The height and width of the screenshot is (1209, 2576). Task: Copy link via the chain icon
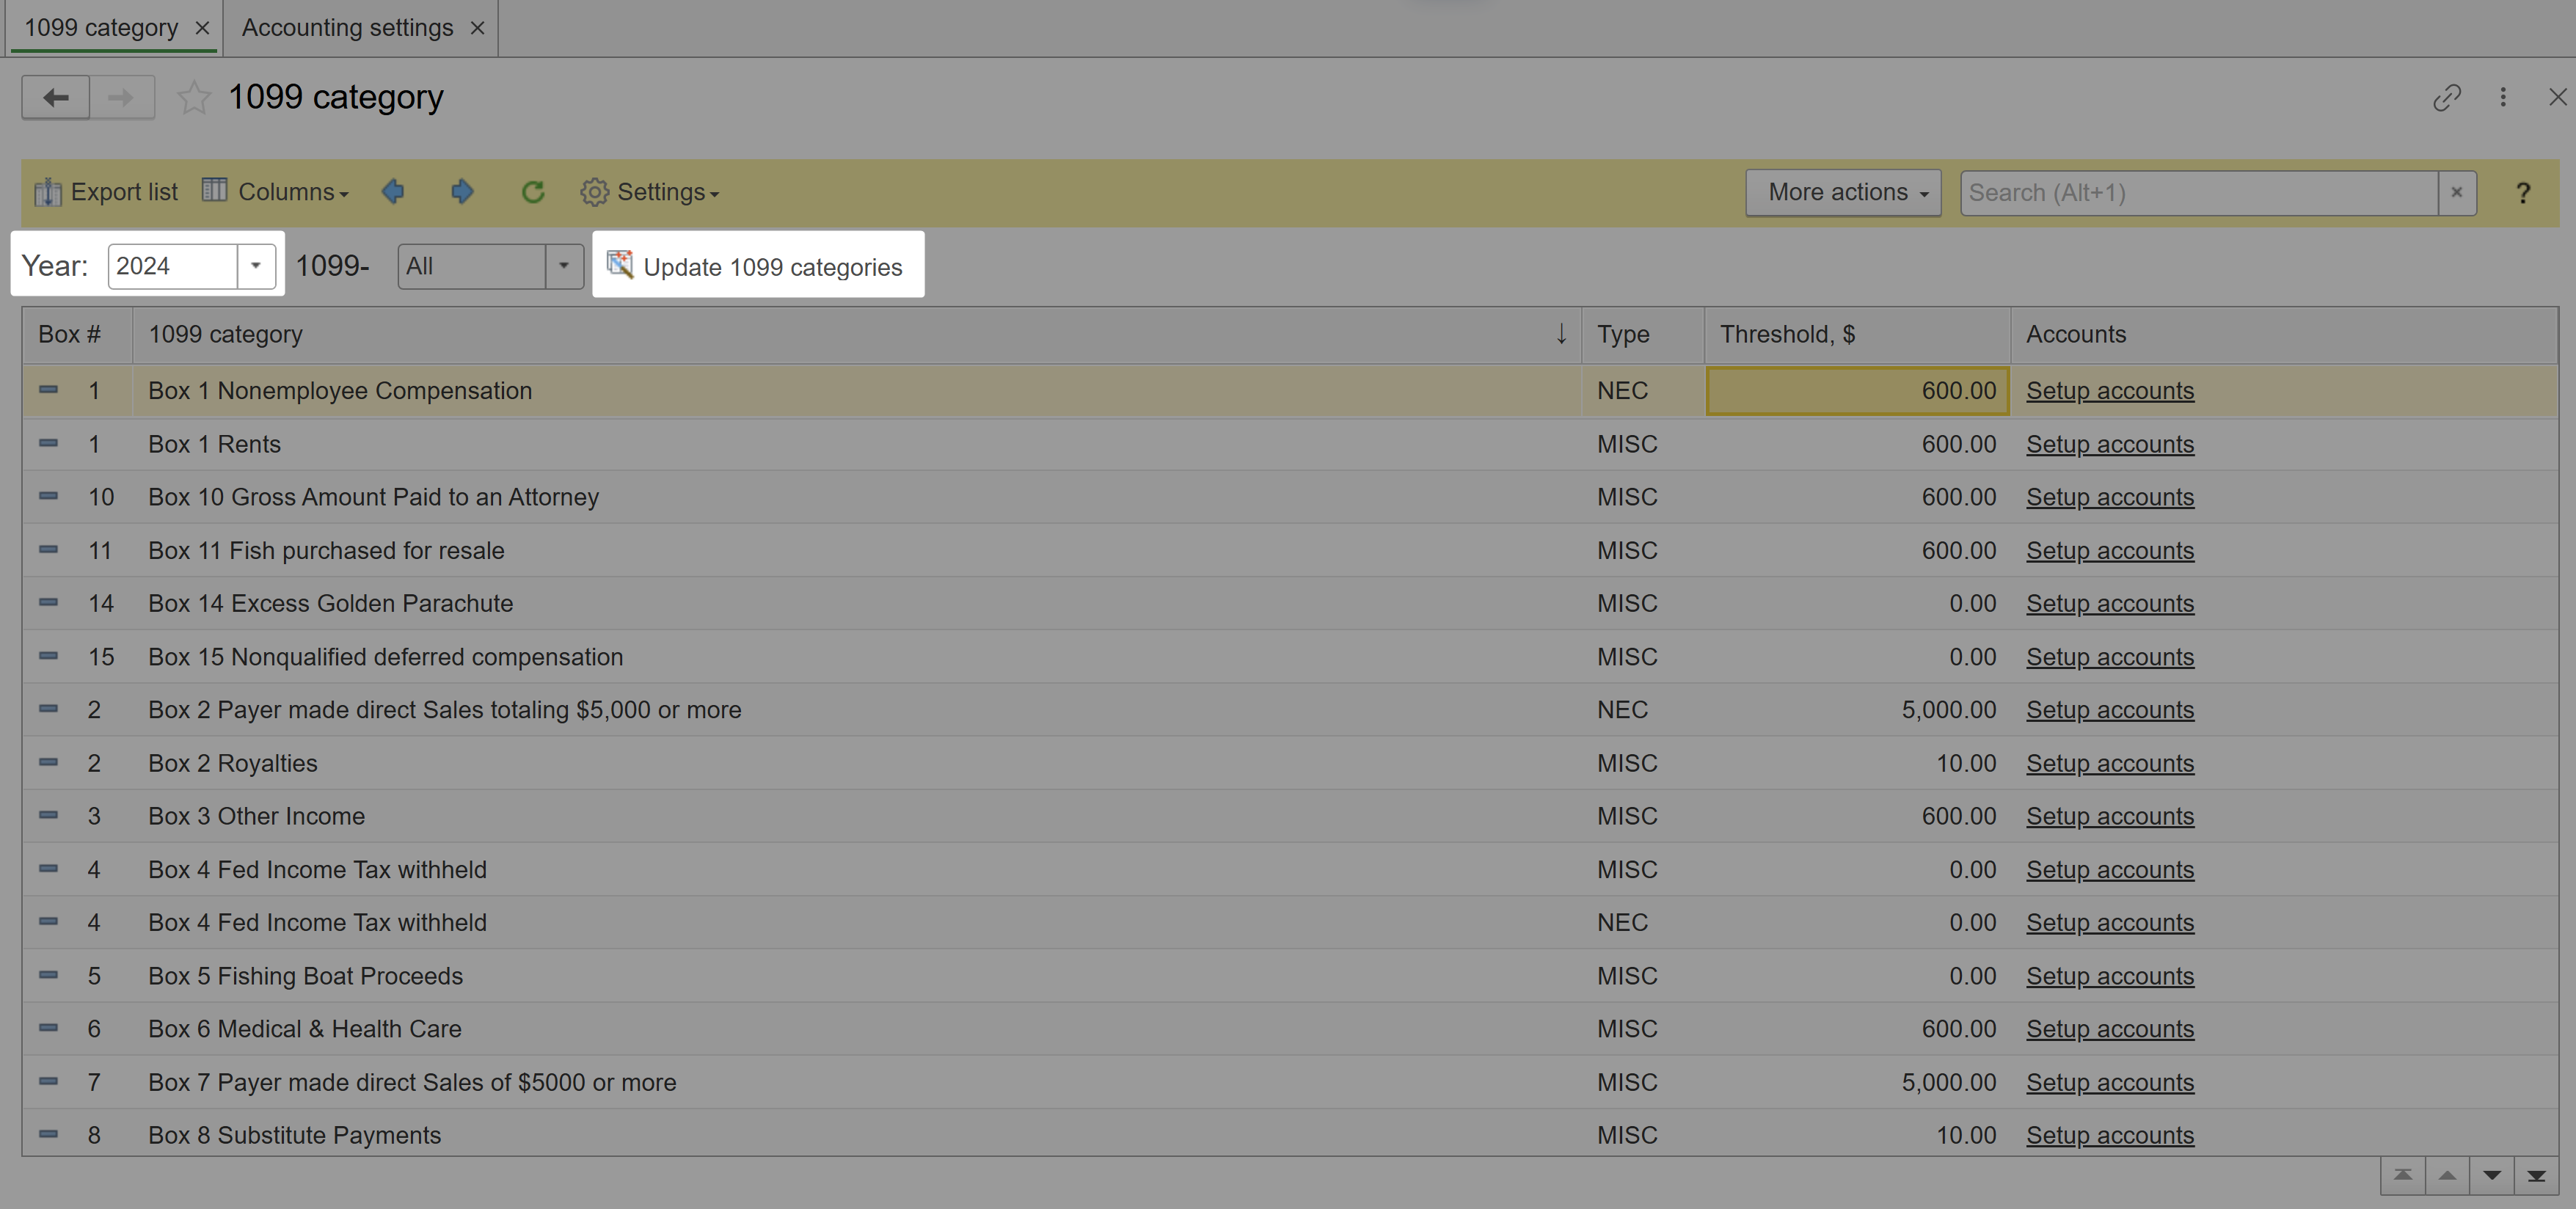click(x=2446, y=98)
